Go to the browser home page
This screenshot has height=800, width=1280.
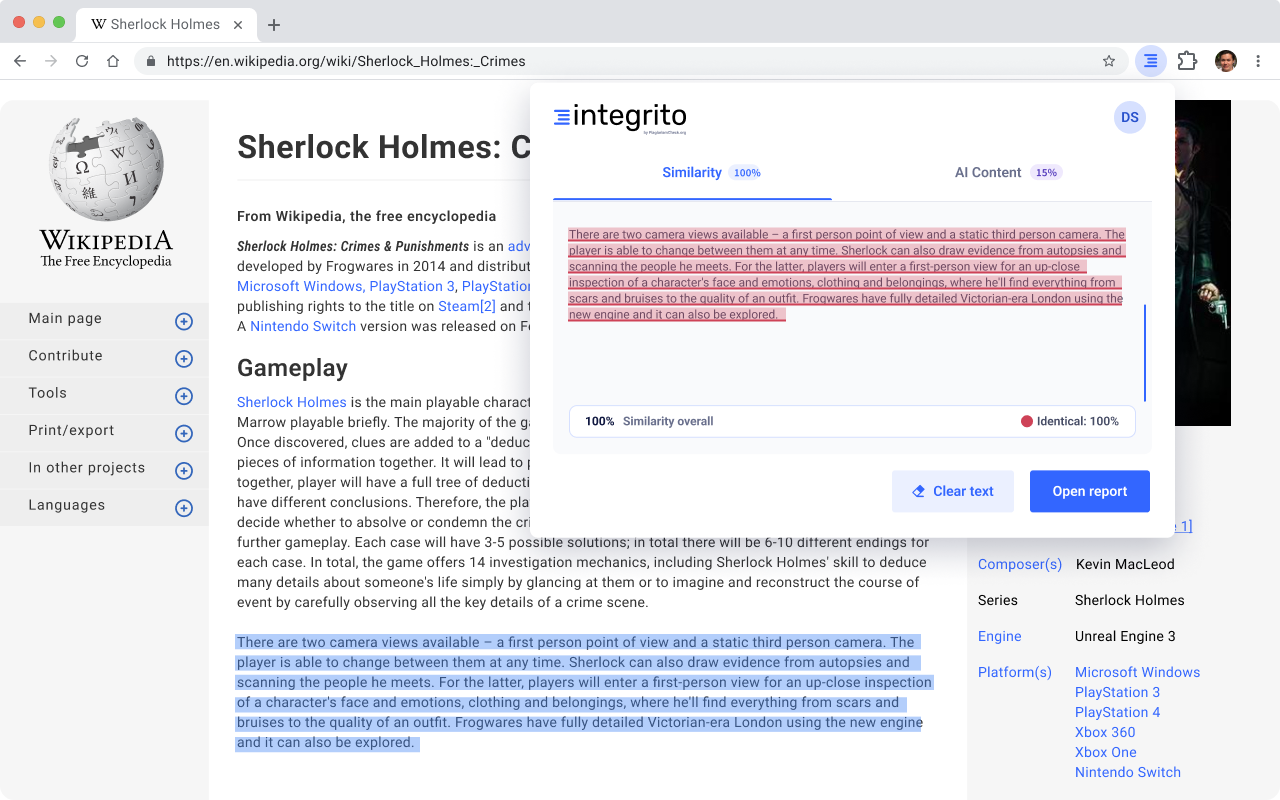(x=113, y=61)
